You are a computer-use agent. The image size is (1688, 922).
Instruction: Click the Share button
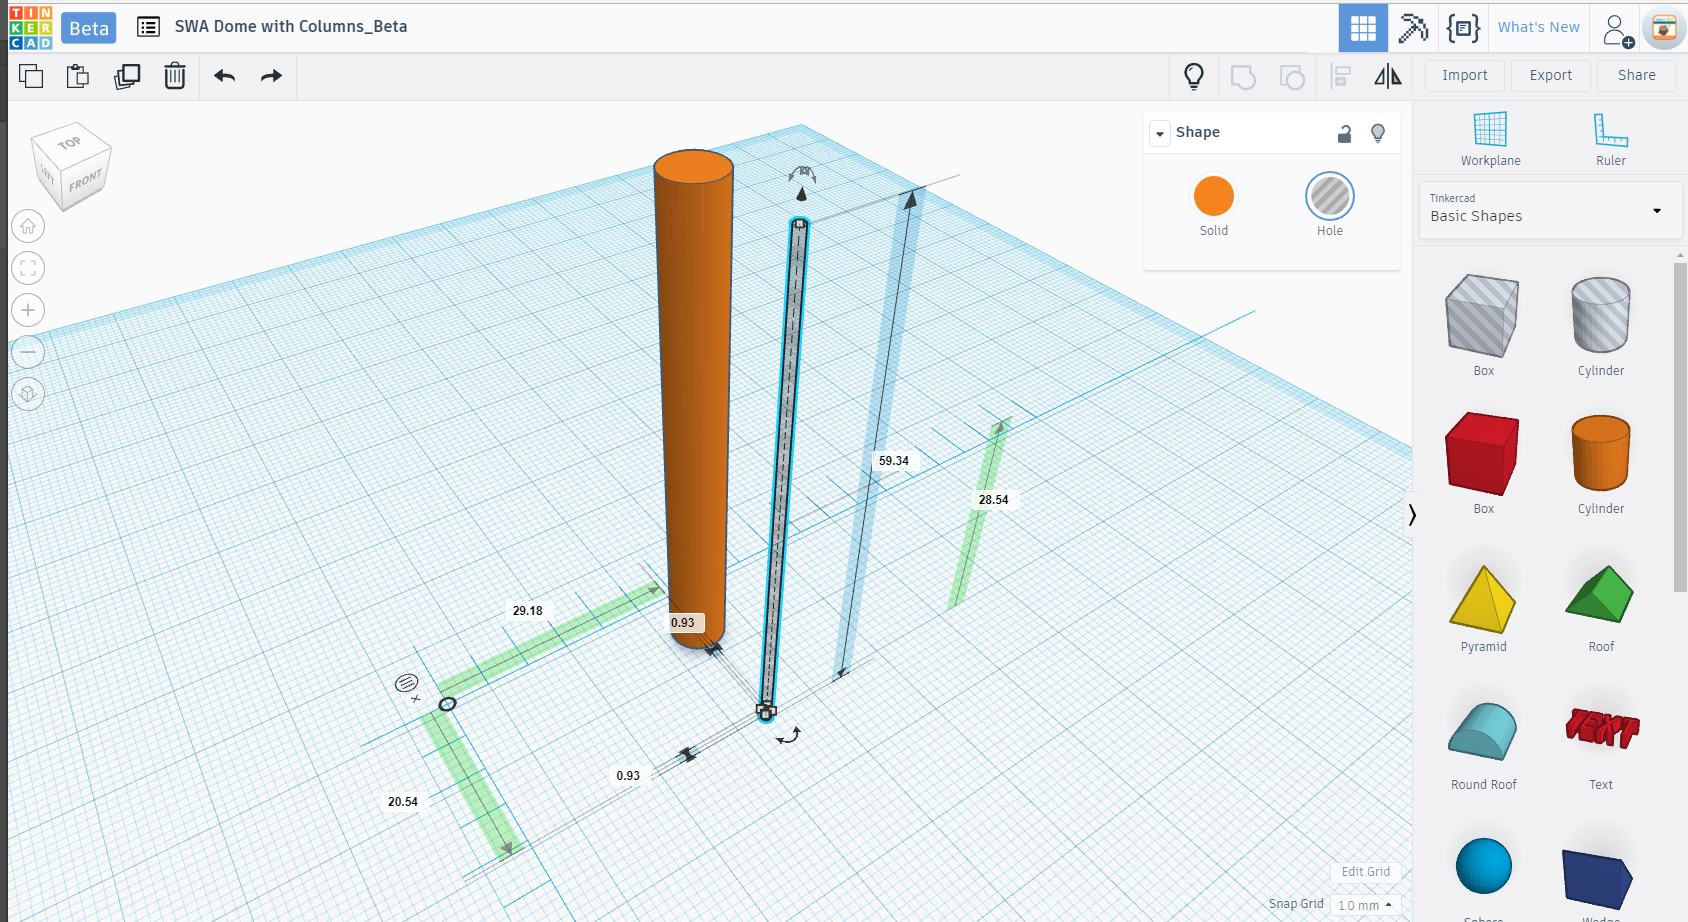[x=1636, y=75]
